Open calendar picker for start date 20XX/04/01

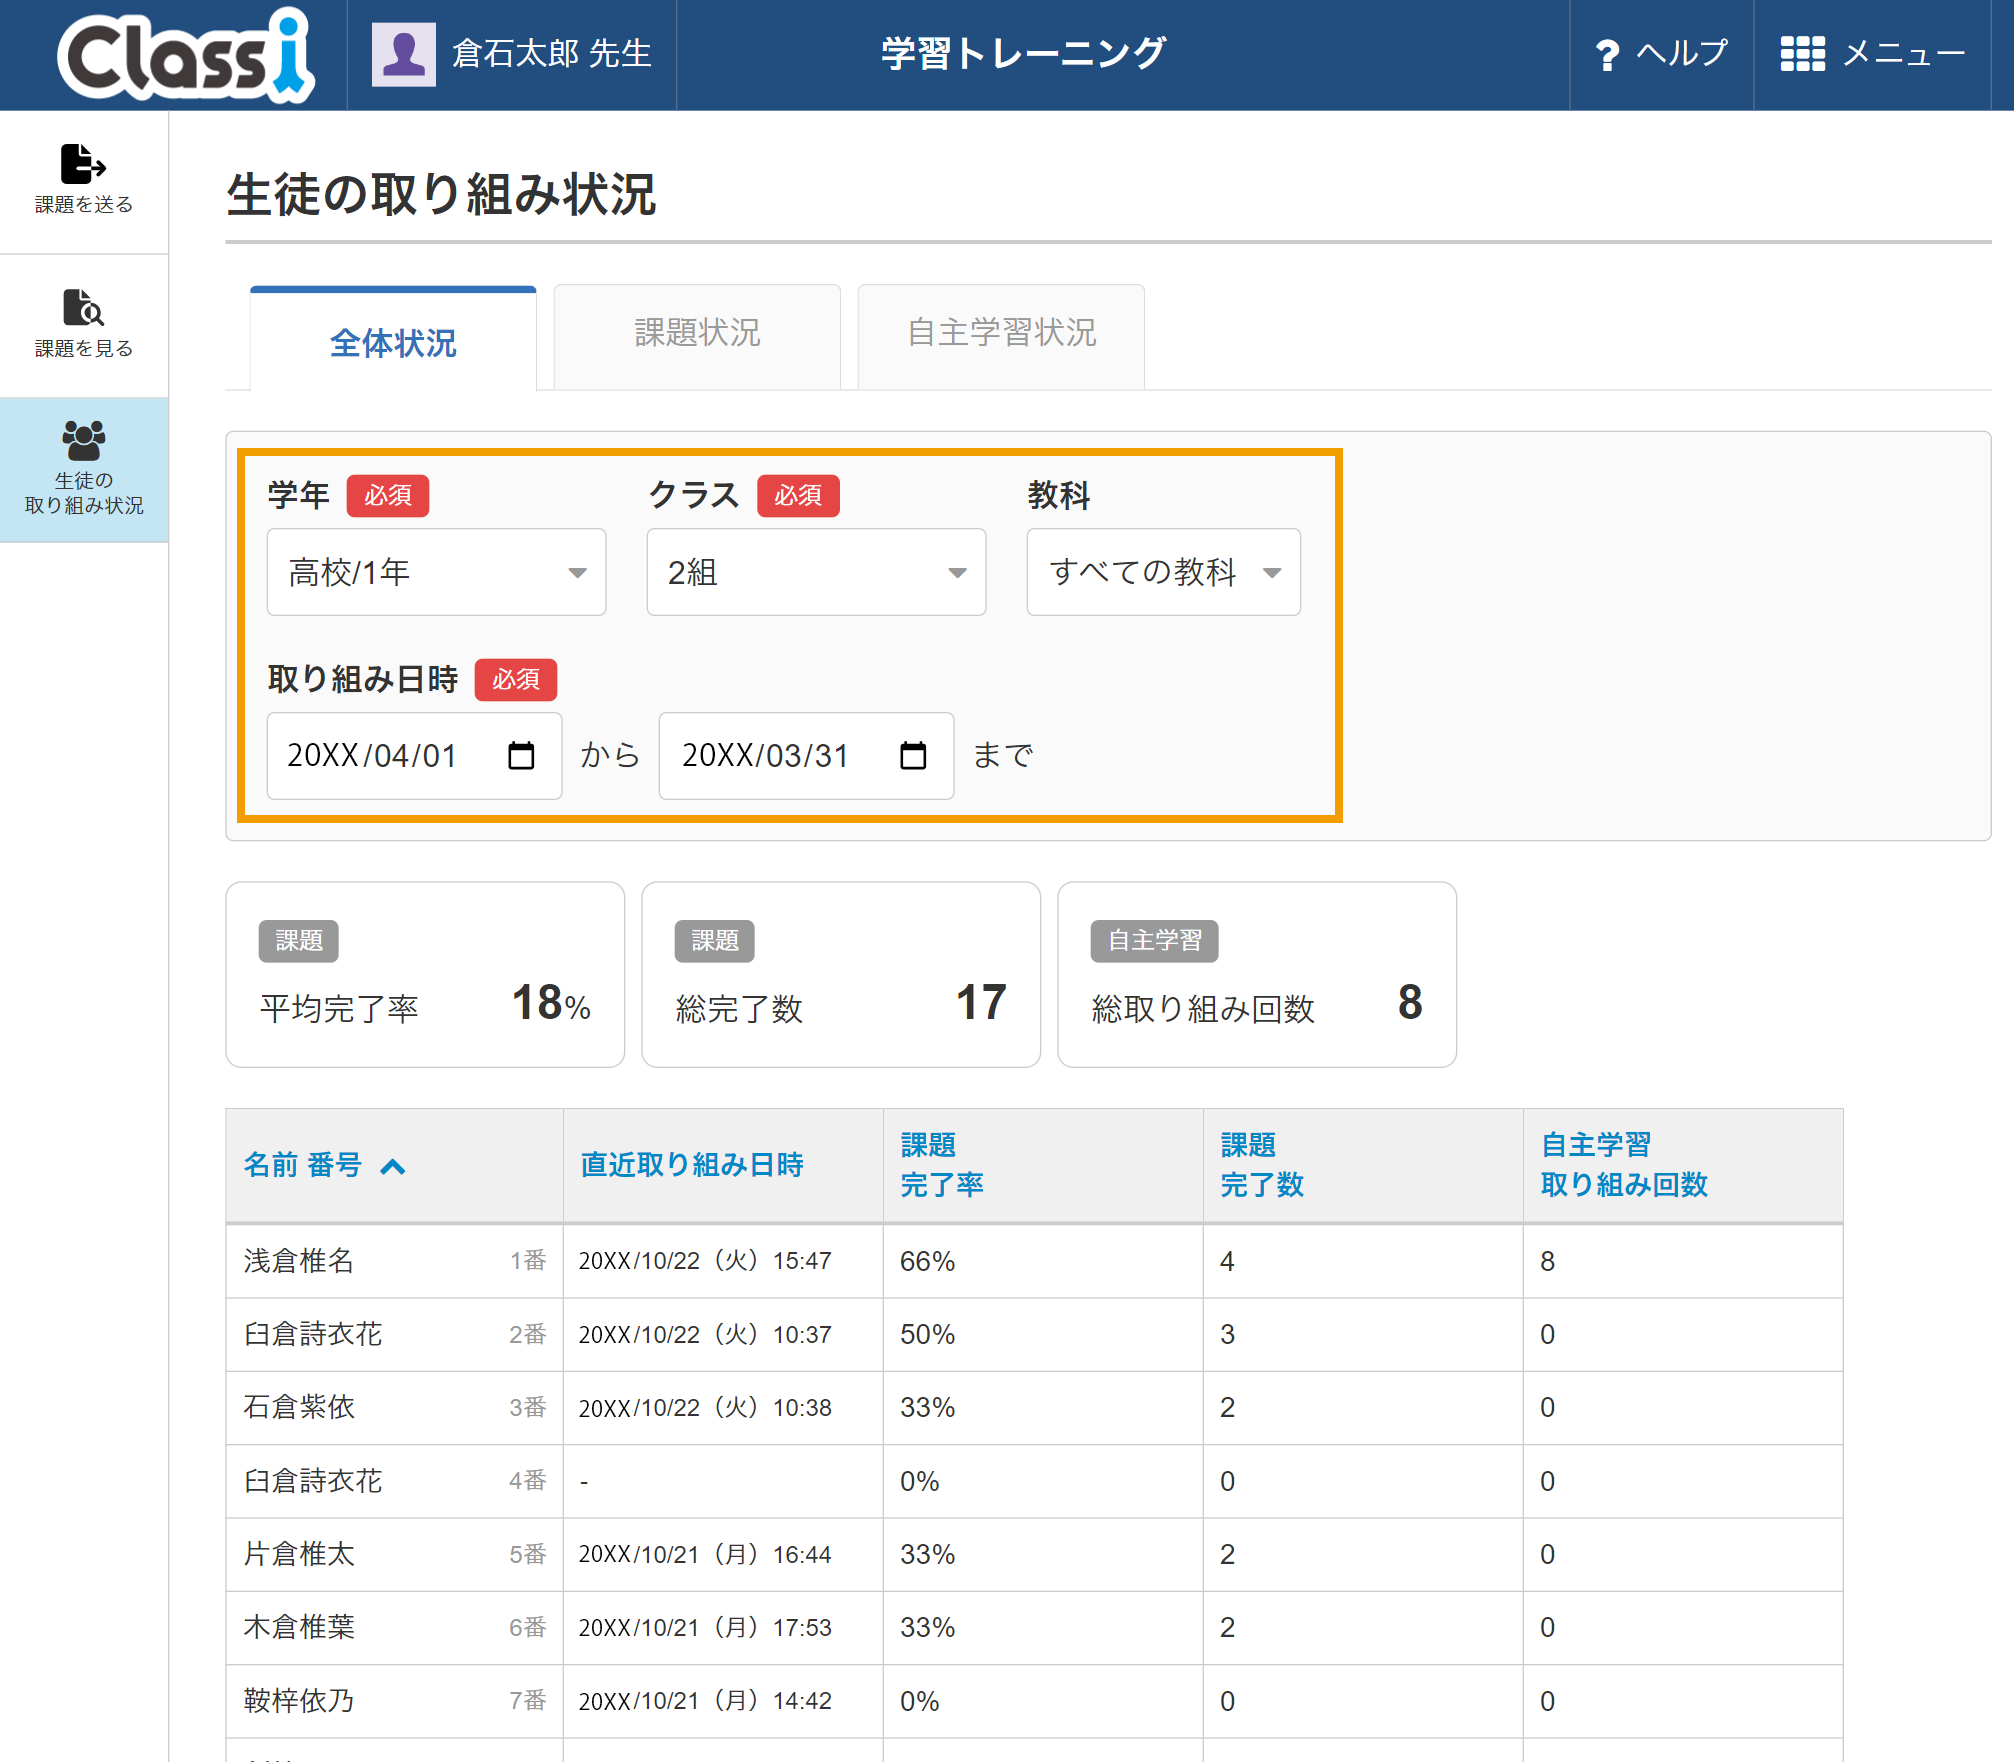coord(521,755)
